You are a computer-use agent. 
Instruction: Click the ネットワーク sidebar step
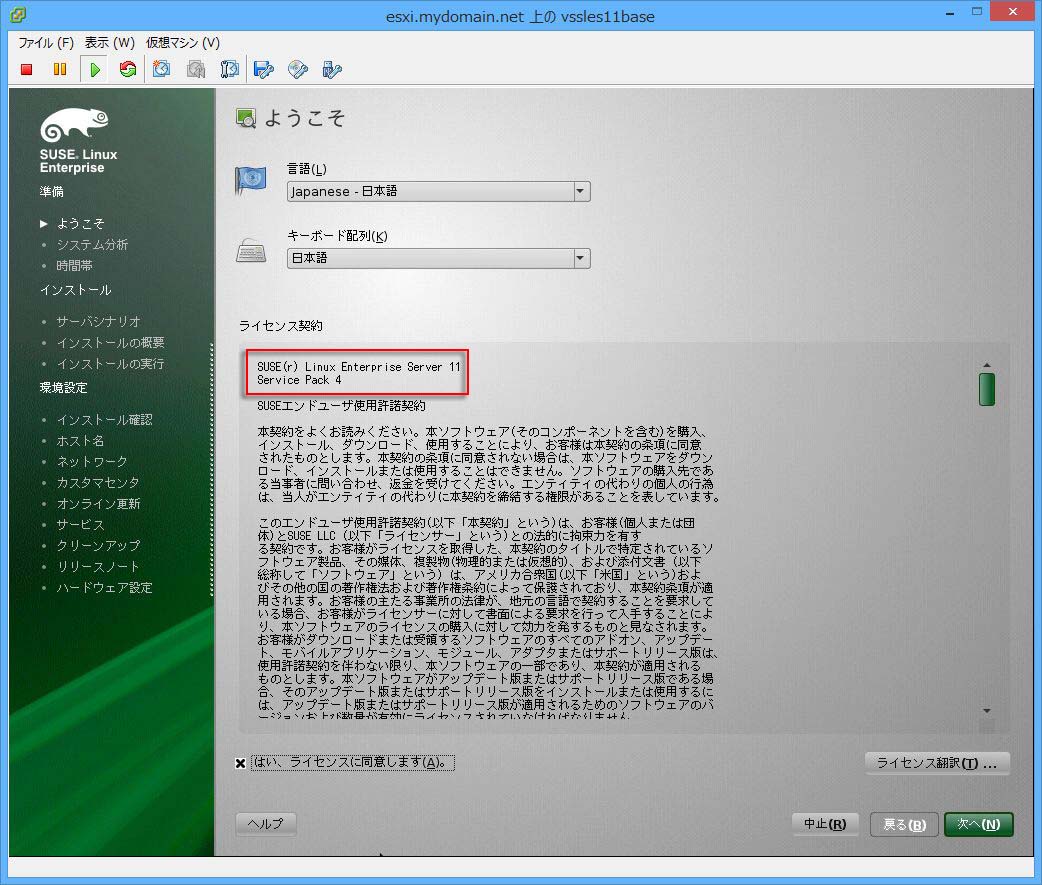point(92,462)
